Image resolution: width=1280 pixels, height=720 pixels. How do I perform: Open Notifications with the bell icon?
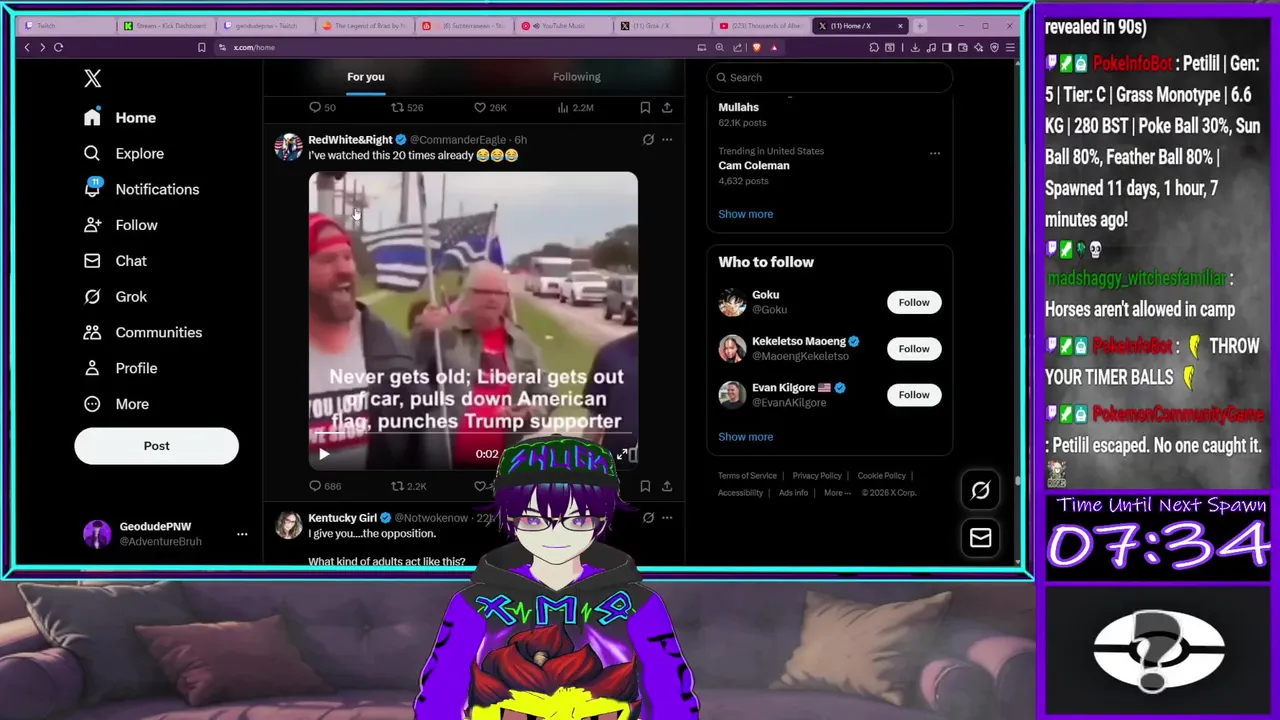point(141,189)
